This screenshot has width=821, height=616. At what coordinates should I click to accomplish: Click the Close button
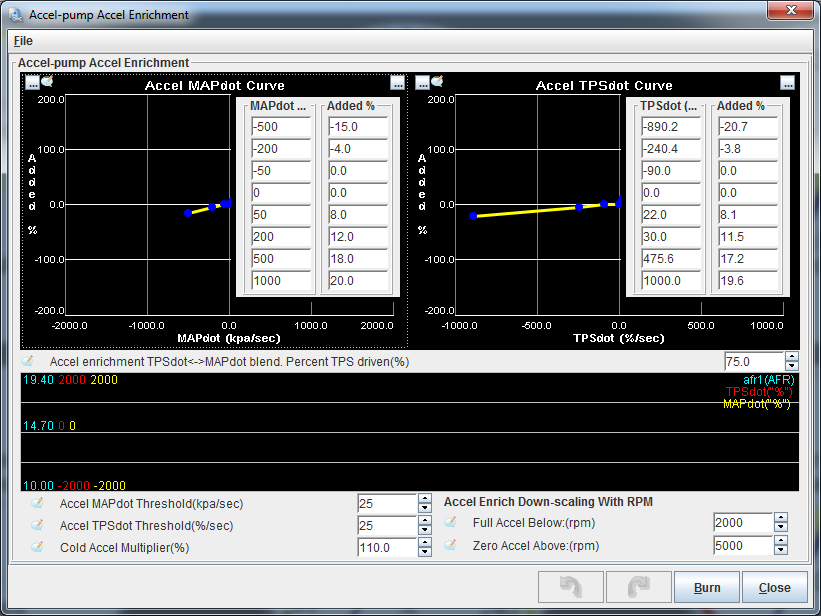click(774, 587)
